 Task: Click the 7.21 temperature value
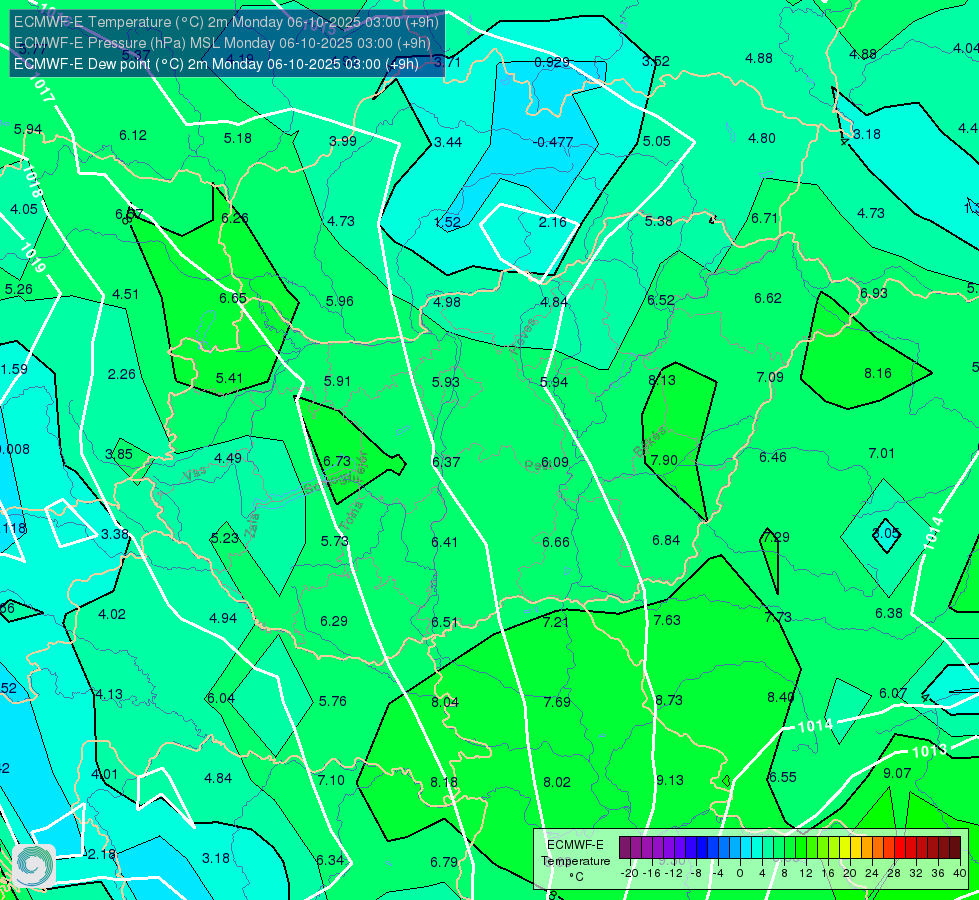point(556,622)
